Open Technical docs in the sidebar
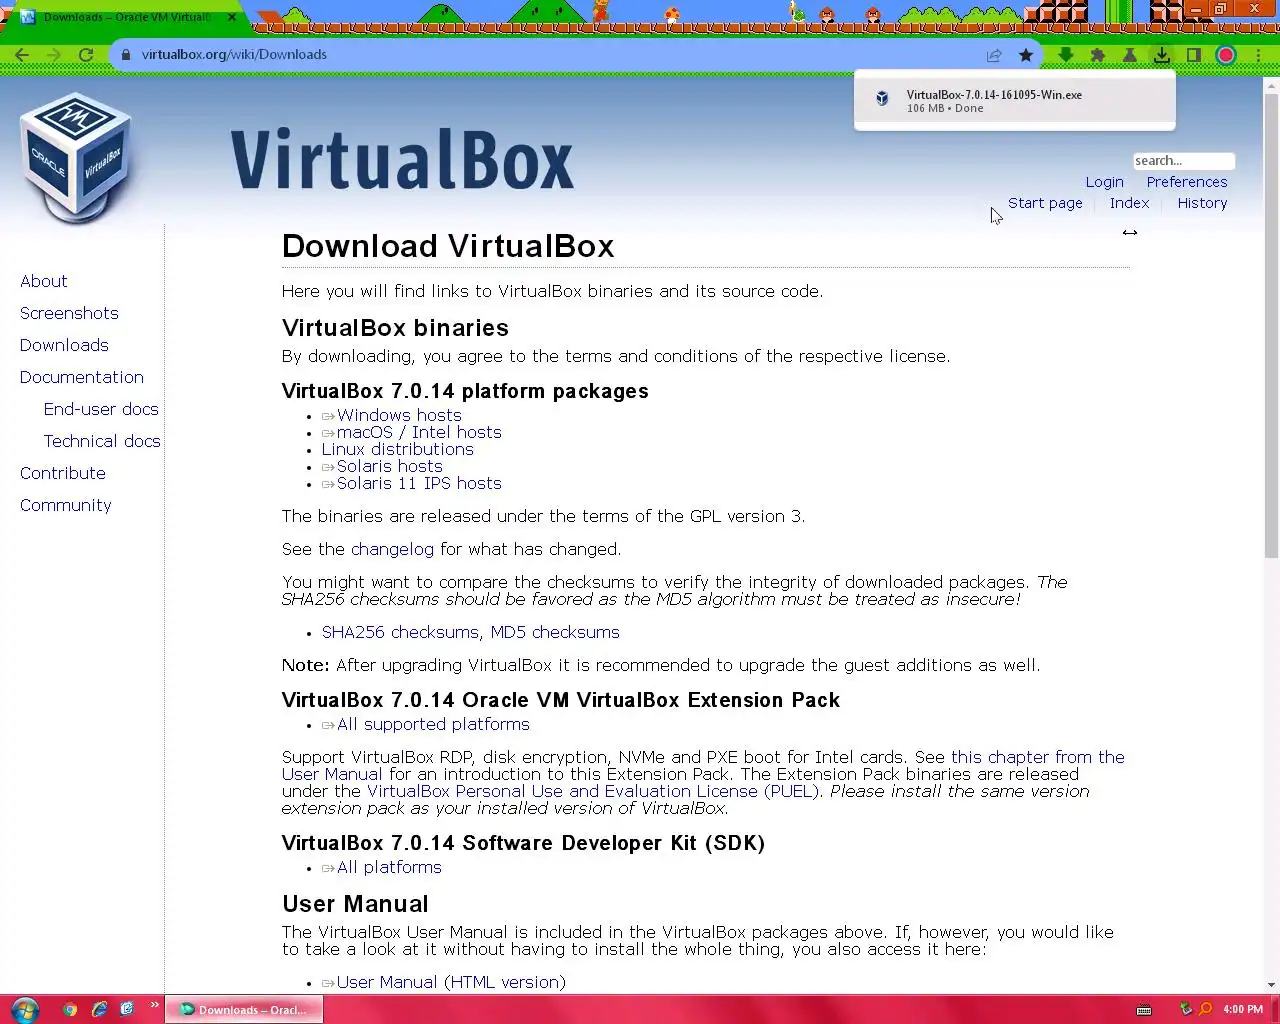Image resolution: width=1280 pixels, height=1024 pixels. (102, 441)
